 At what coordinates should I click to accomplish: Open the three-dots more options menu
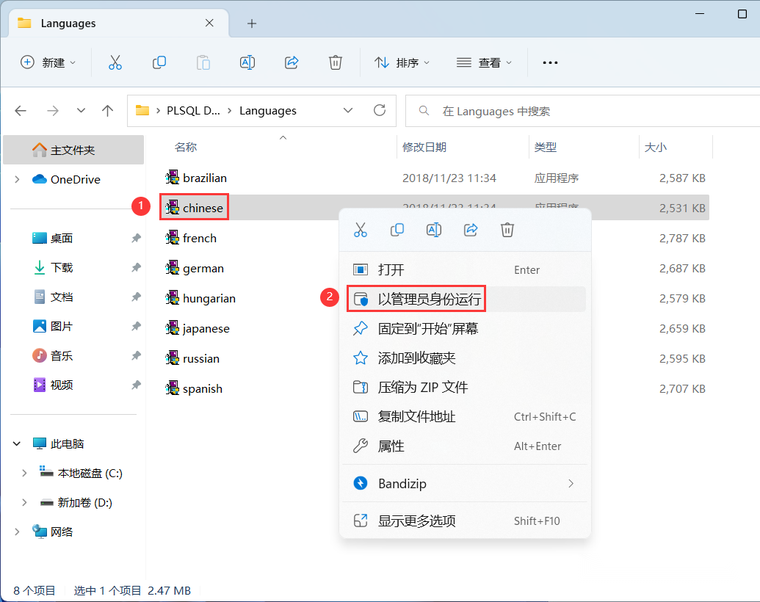pyautogui.click(x=550, y=63)
